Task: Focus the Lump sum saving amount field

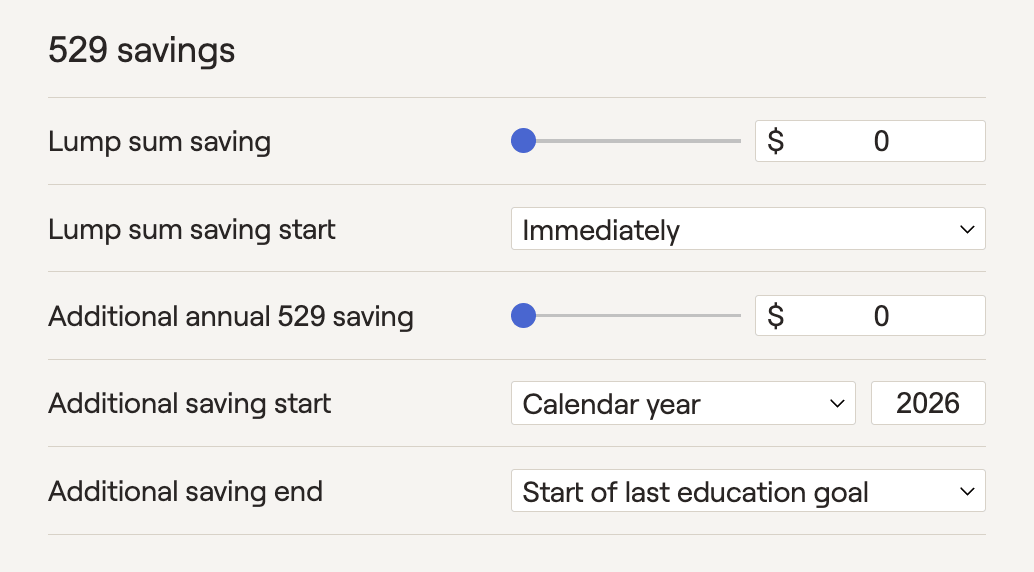Action: click(x=880, y=141)
